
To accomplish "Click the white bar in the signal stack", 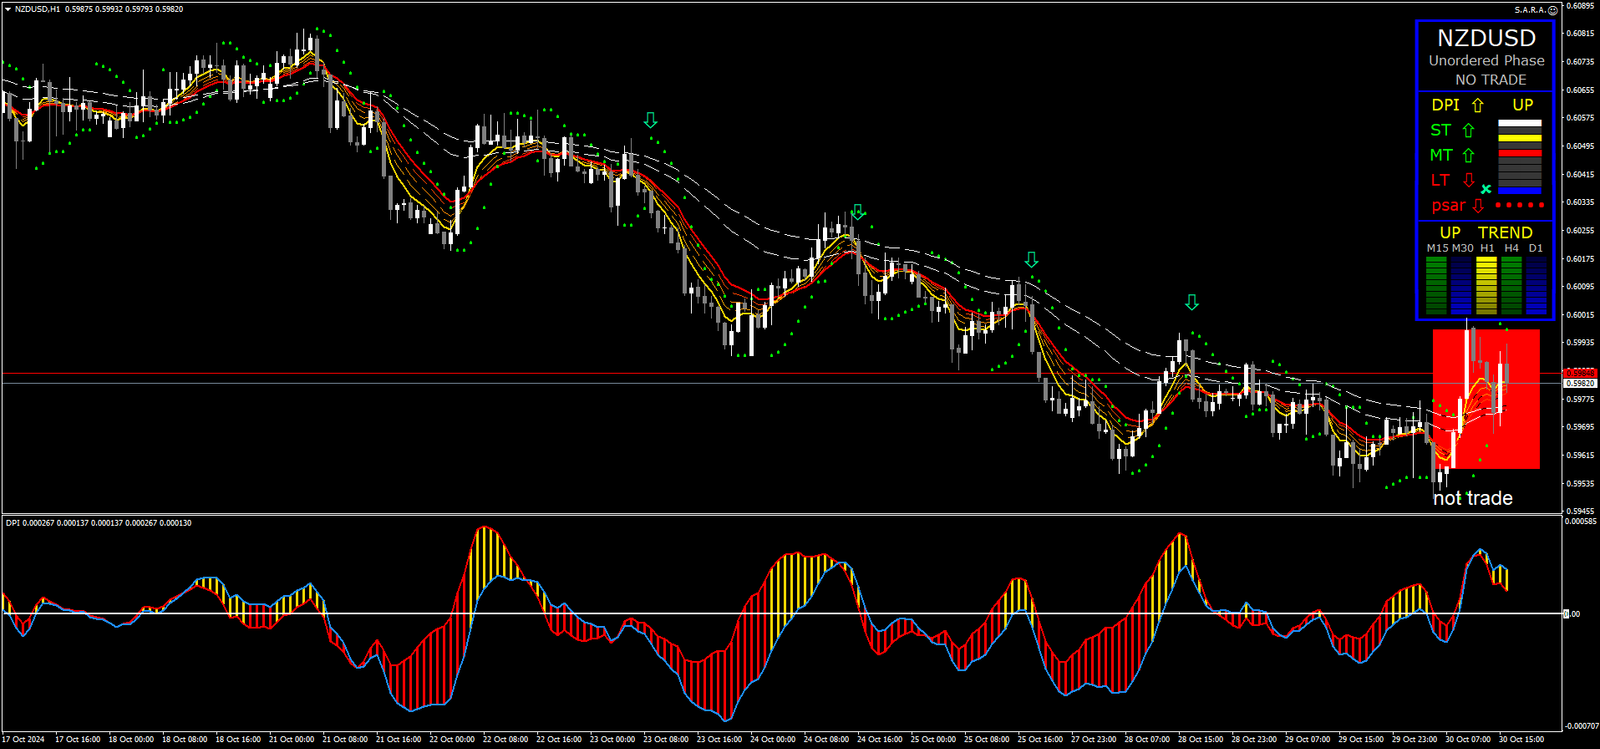I will tap(1519, 124).
